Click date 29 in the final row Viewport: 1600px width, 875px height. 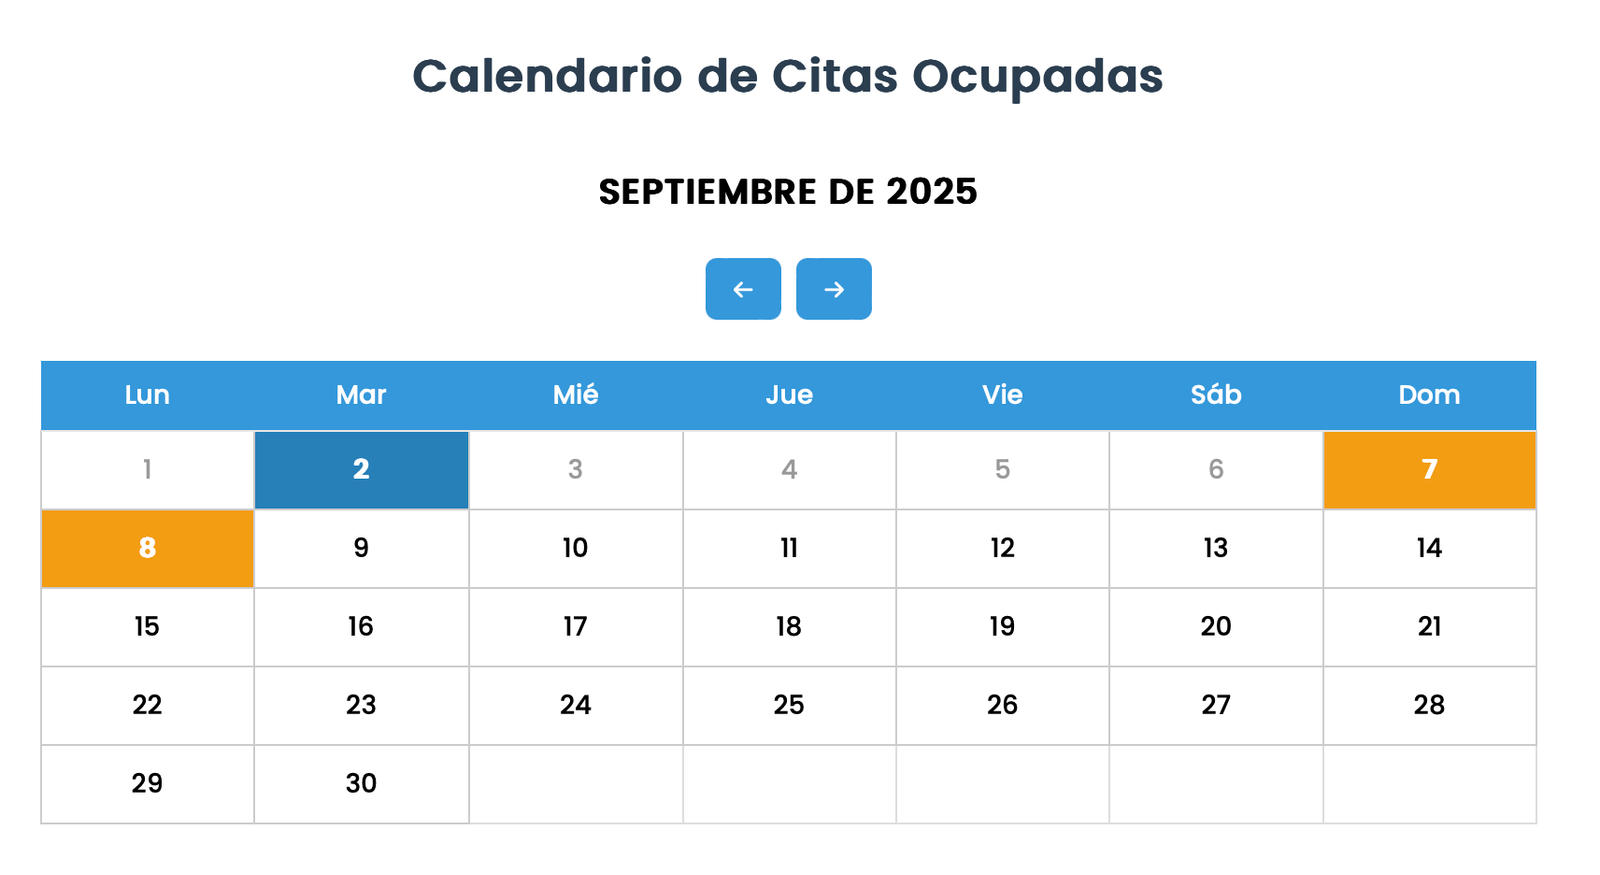pos(146,784)
